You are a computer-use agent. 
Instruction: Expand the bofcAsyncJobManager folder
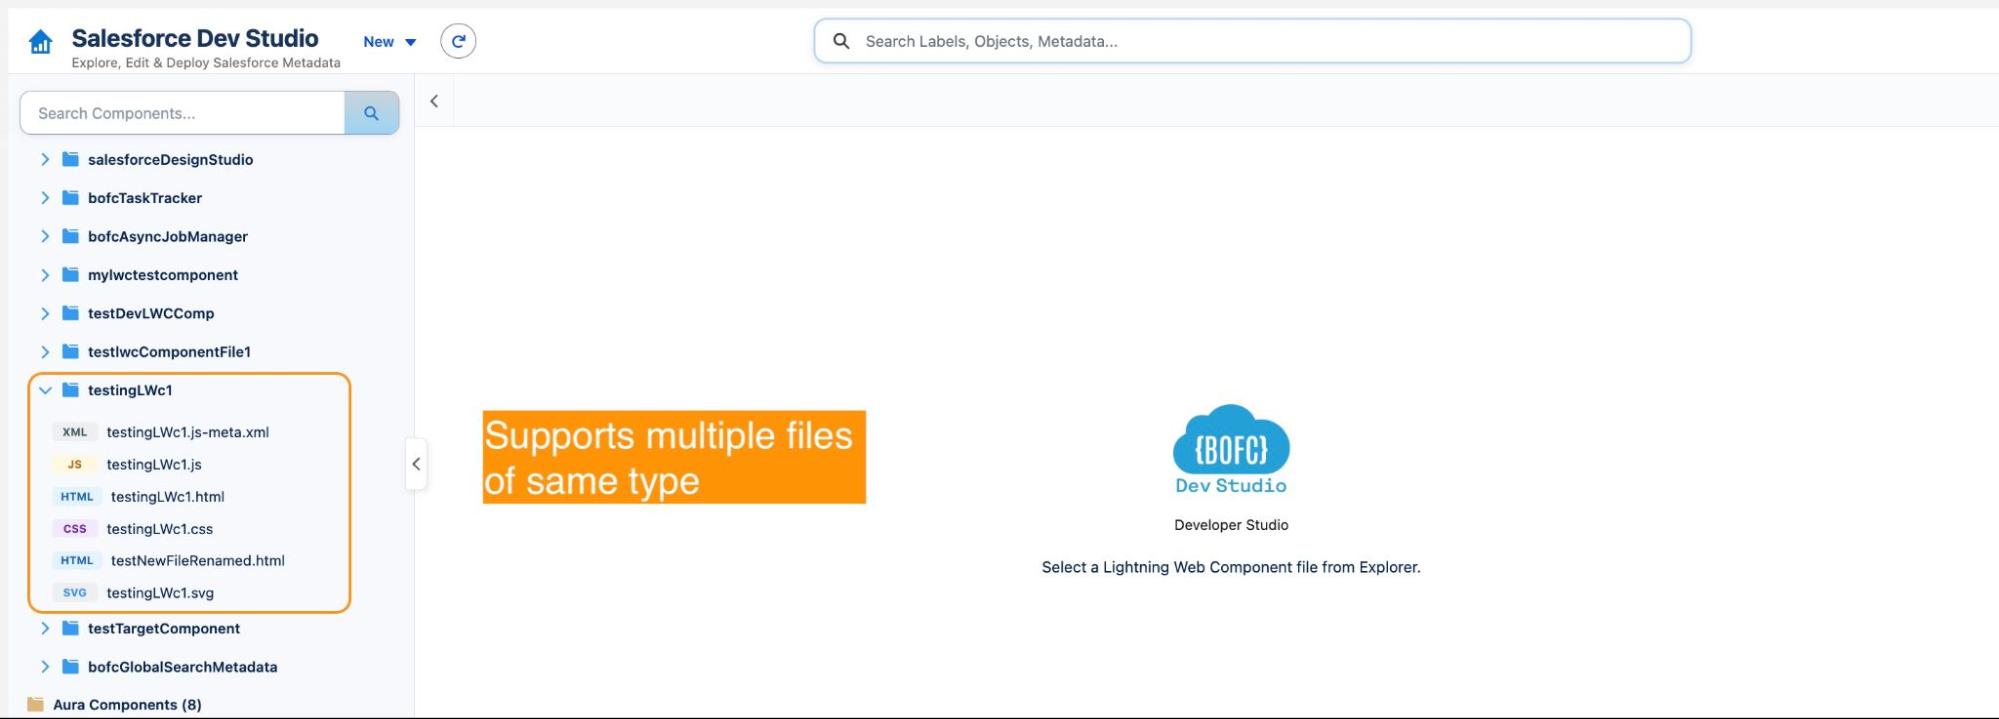pyautogui.click(x=45, y=236)
